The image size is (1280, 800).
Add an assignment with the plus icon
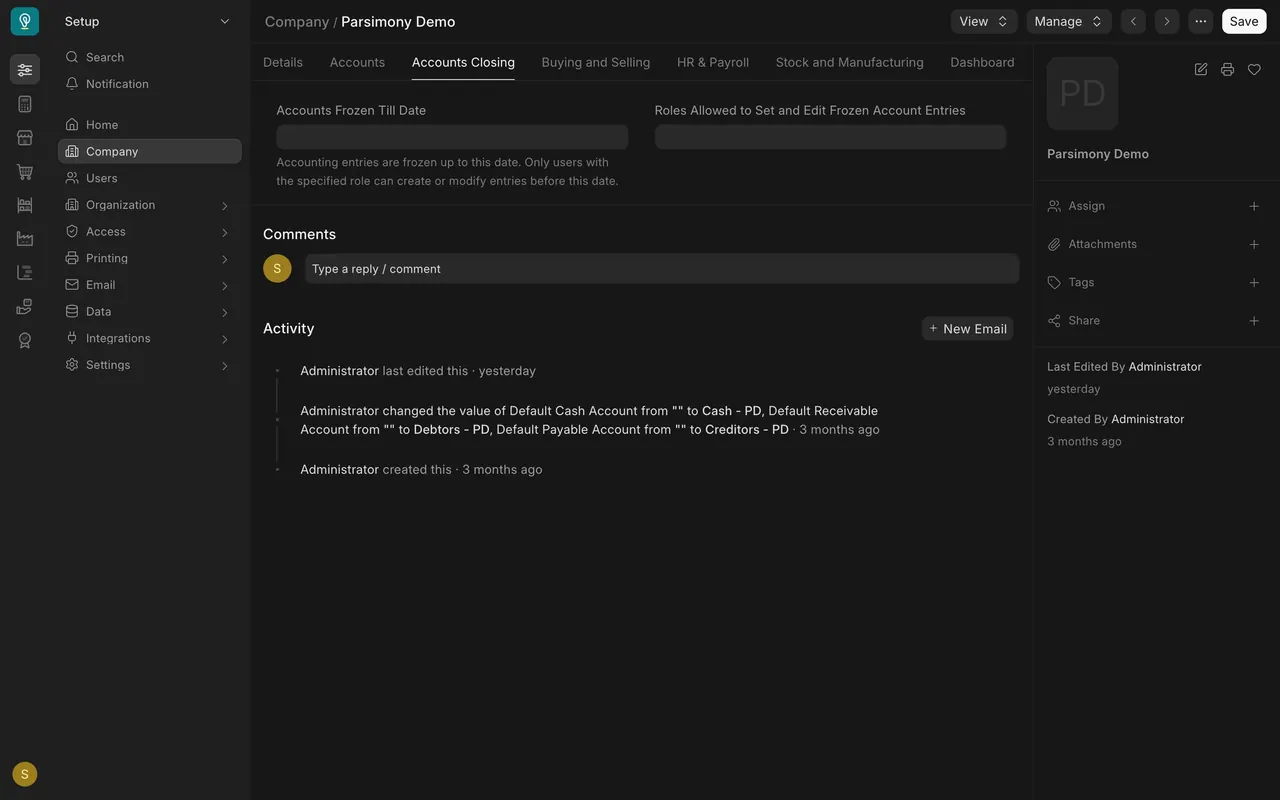pos(1254,206)
